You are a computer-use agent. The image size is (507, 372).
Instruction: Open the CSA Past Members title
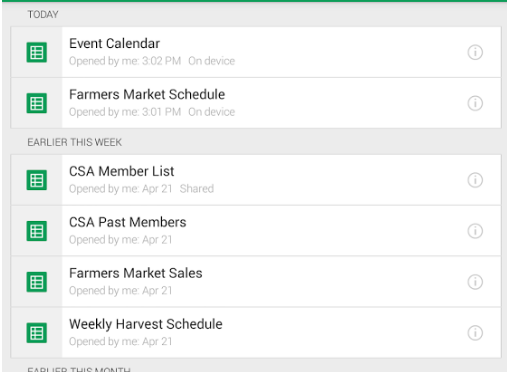(x=128, y=222)
